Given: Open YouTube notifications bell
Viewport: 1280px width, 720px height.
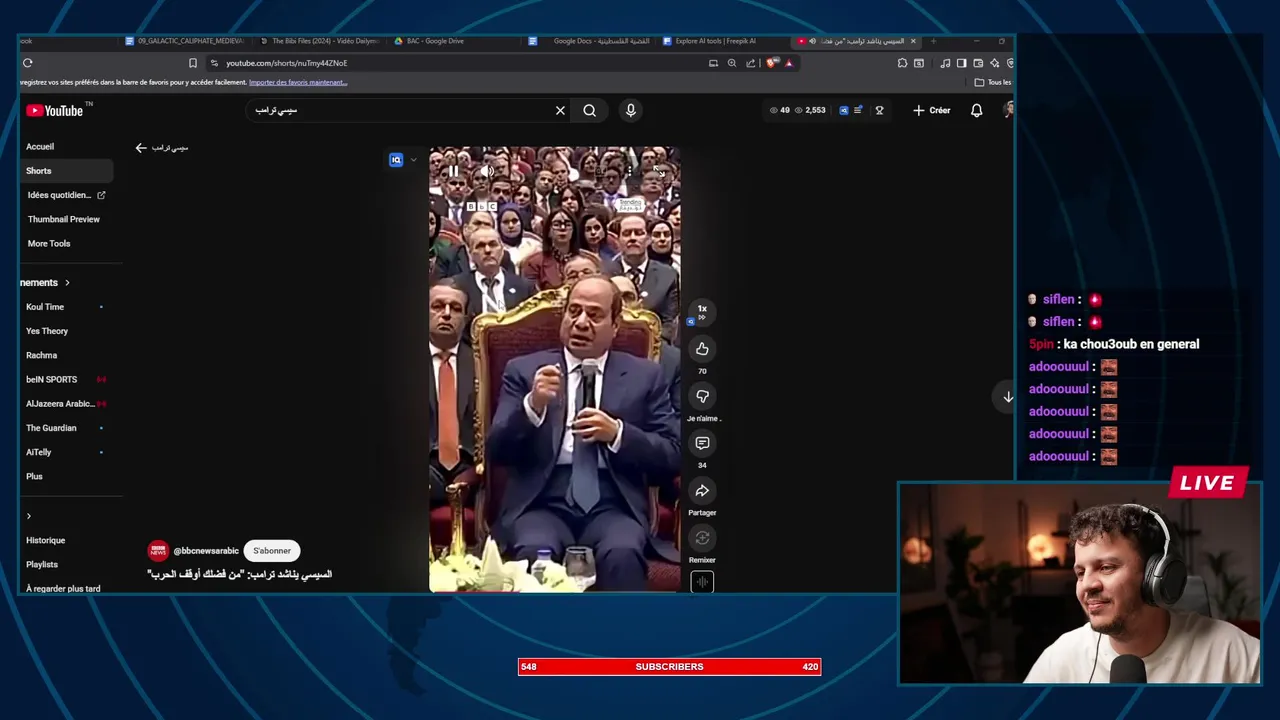Looking at the screenshot, I should click(x=976, y=110).
